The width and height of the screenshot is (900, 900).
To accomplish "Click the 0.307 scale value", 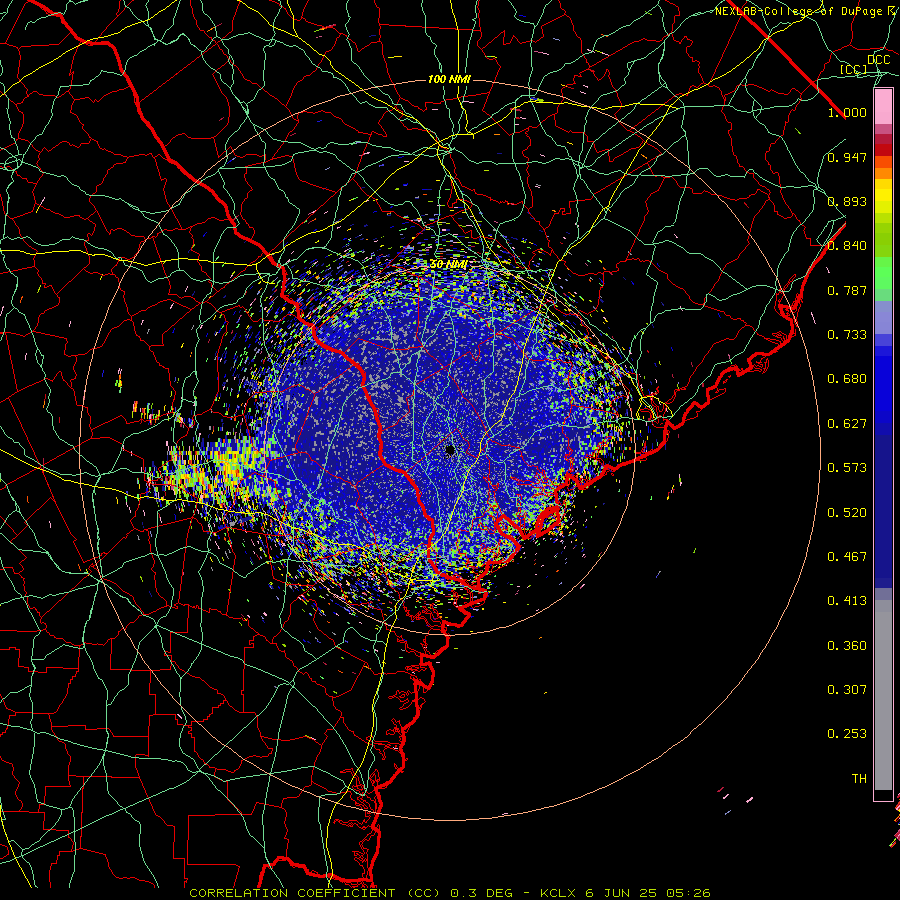I will point(847,690).
